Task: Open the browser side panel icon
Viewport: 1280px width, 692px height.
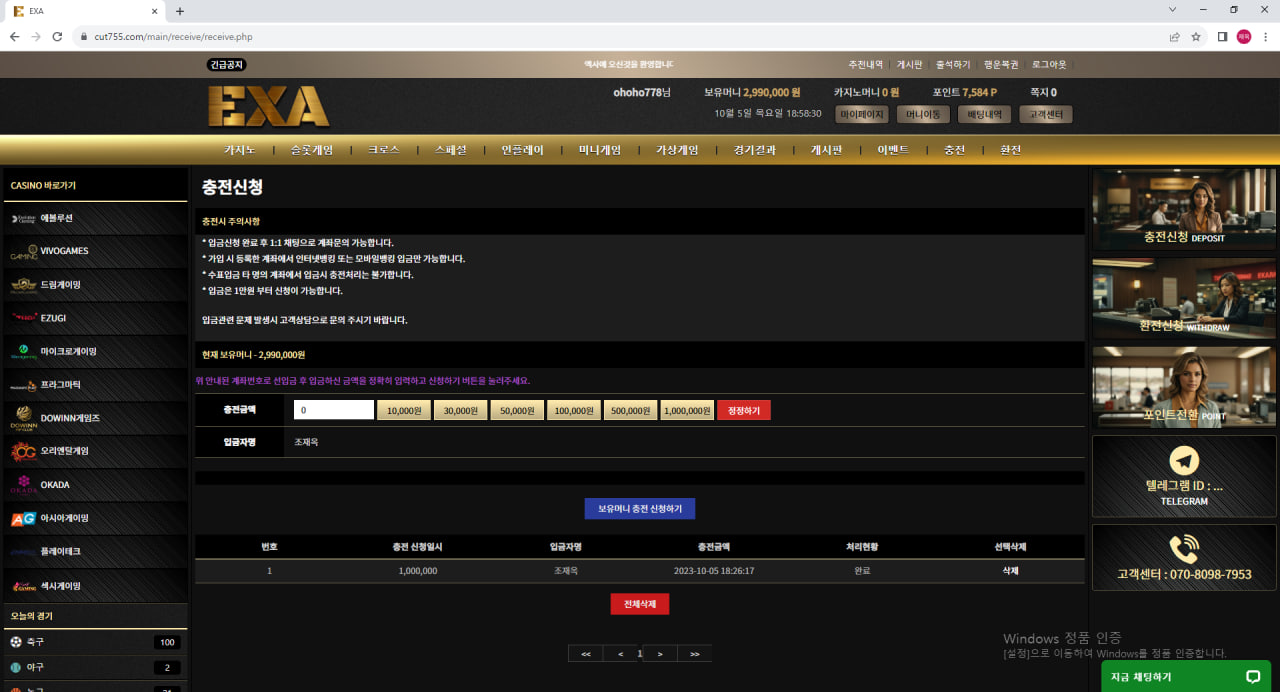Action: 1222,37
